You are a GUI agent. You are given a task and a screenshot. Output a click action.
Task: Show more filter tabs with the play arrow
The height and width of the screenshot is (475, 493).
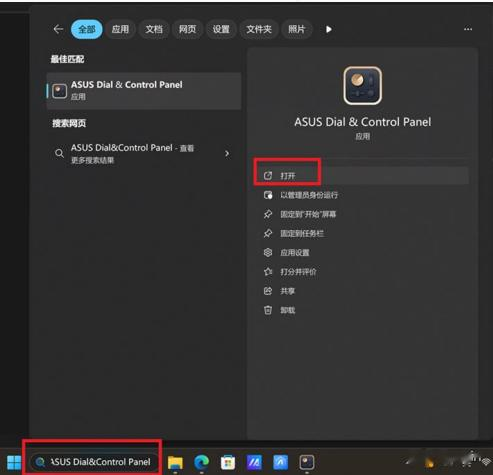point(329,29)
